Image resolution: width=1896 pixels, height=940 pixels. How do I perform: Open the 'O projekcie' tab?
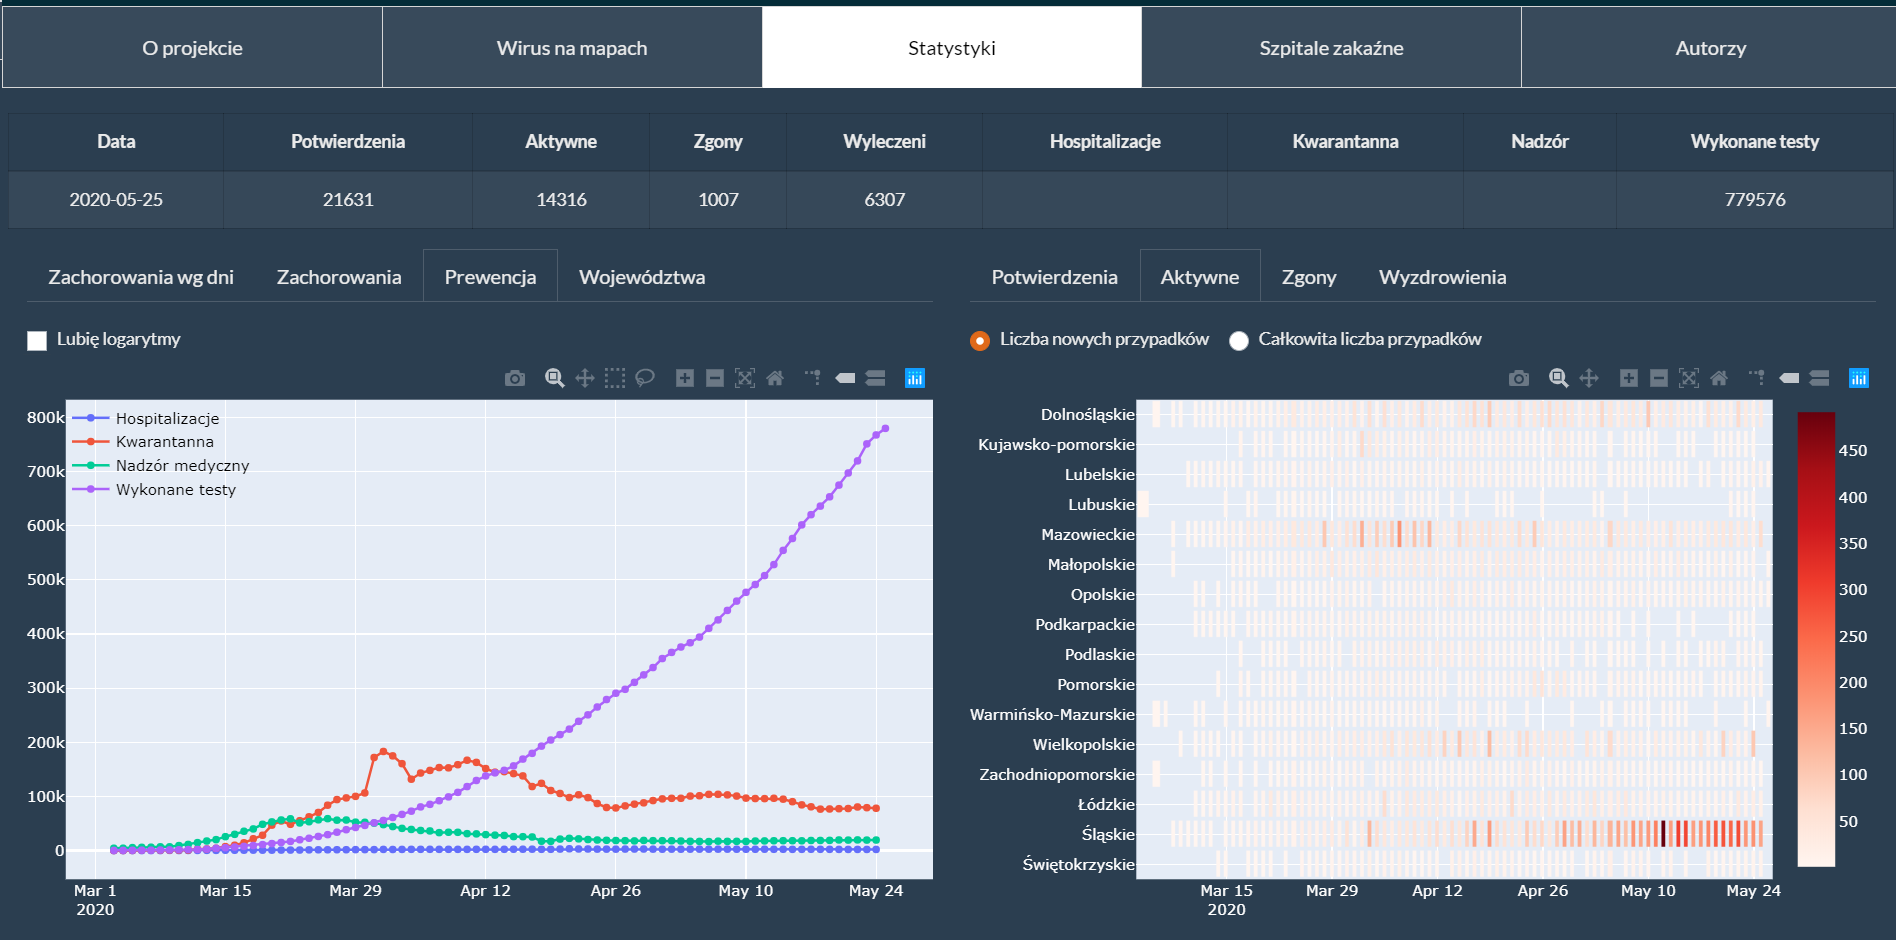[x=192, y=47]
